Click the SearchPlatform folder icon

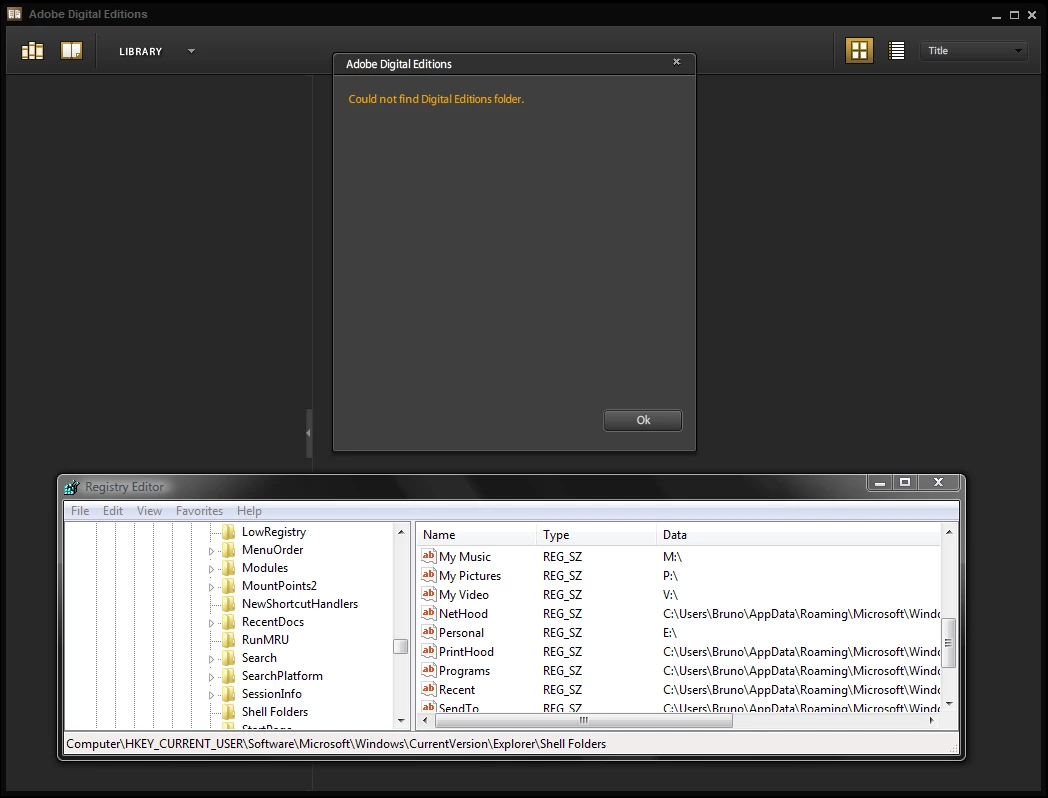click(229, 676)
